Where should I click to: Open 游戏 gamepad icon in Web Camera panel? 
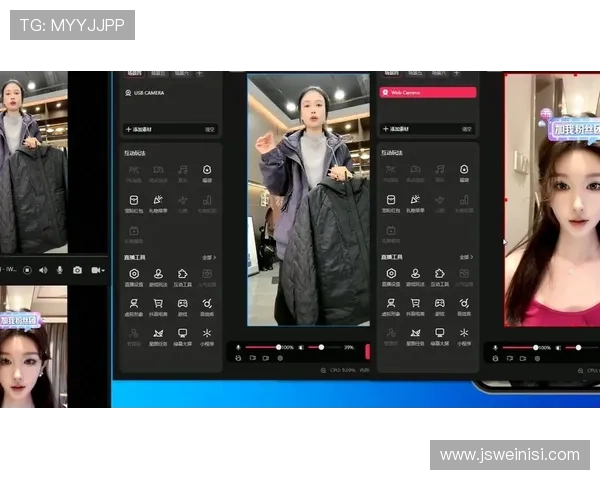click(x=439, y=303)
